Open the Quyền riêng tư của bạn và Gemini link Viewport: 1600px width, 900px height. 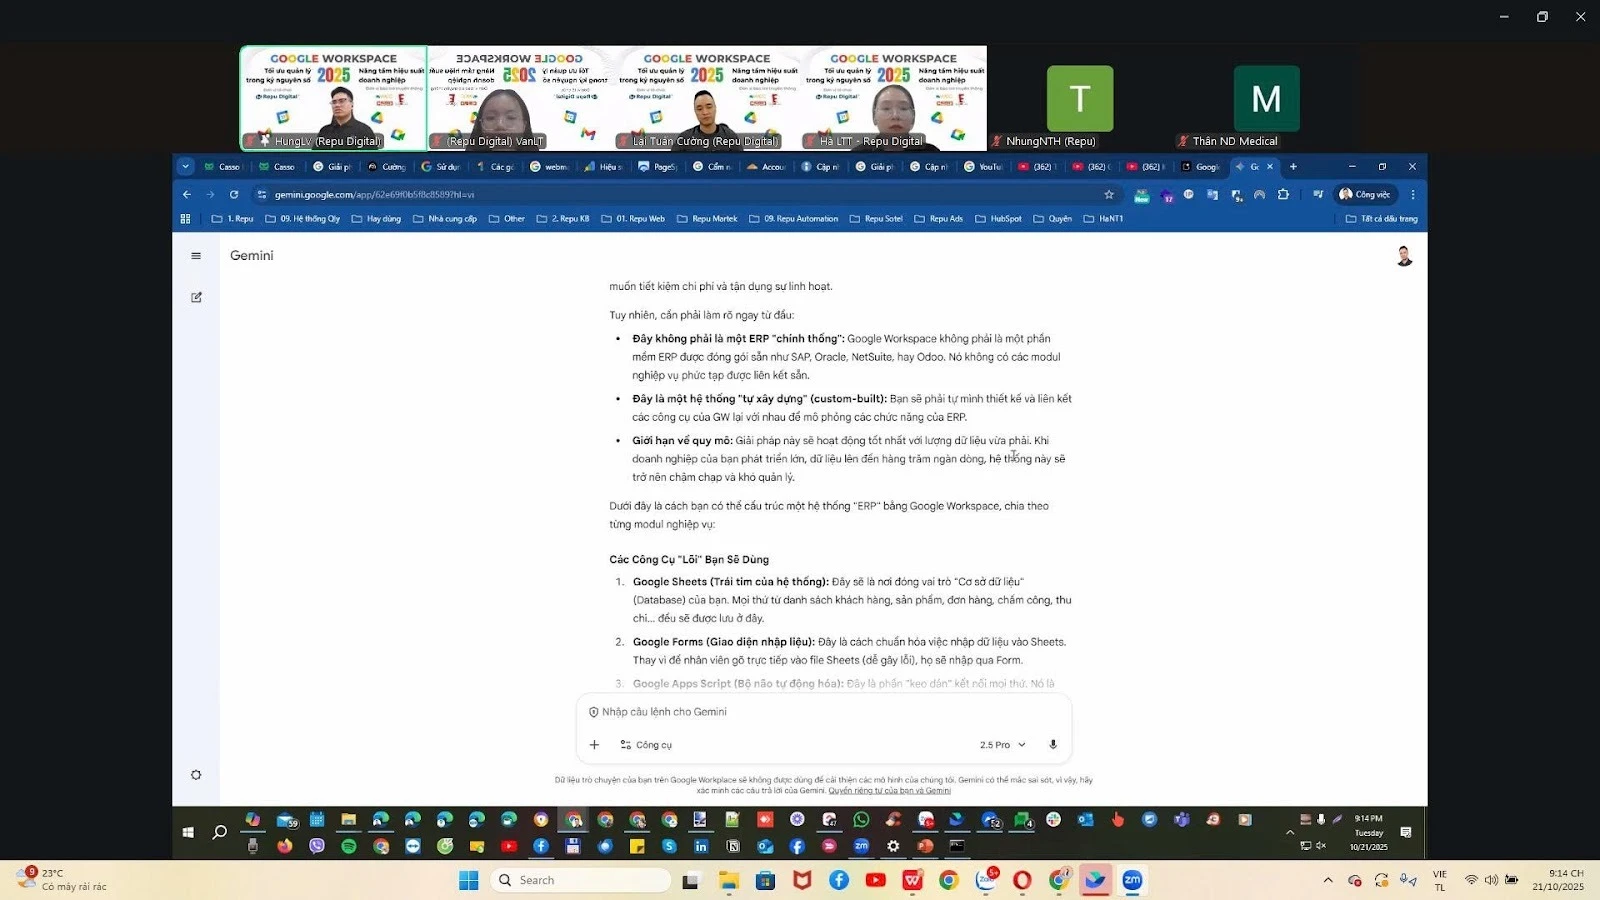[x=889, y=790]
